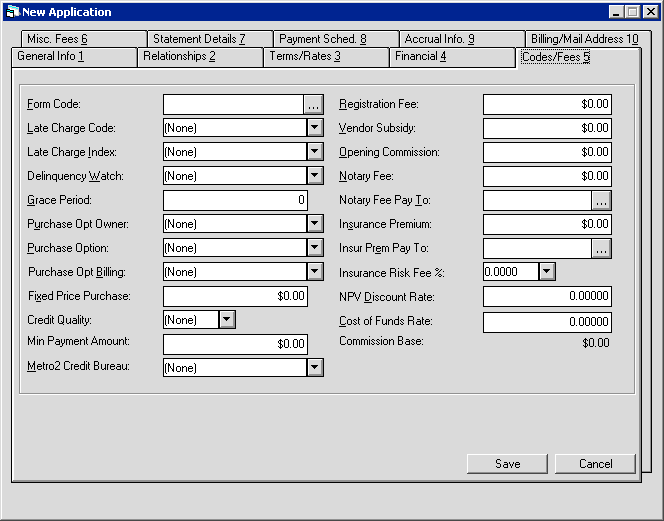This screenshot has width=664, height=521.
Task: Expand the Insurance Risk Fee % dropdown
Action: (547, 272)
